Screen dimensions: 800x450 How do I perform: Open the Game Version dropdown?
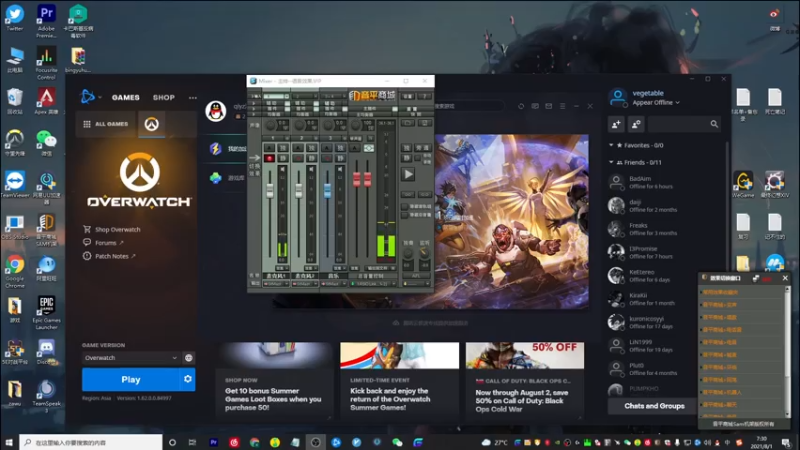tap(131, 358)
